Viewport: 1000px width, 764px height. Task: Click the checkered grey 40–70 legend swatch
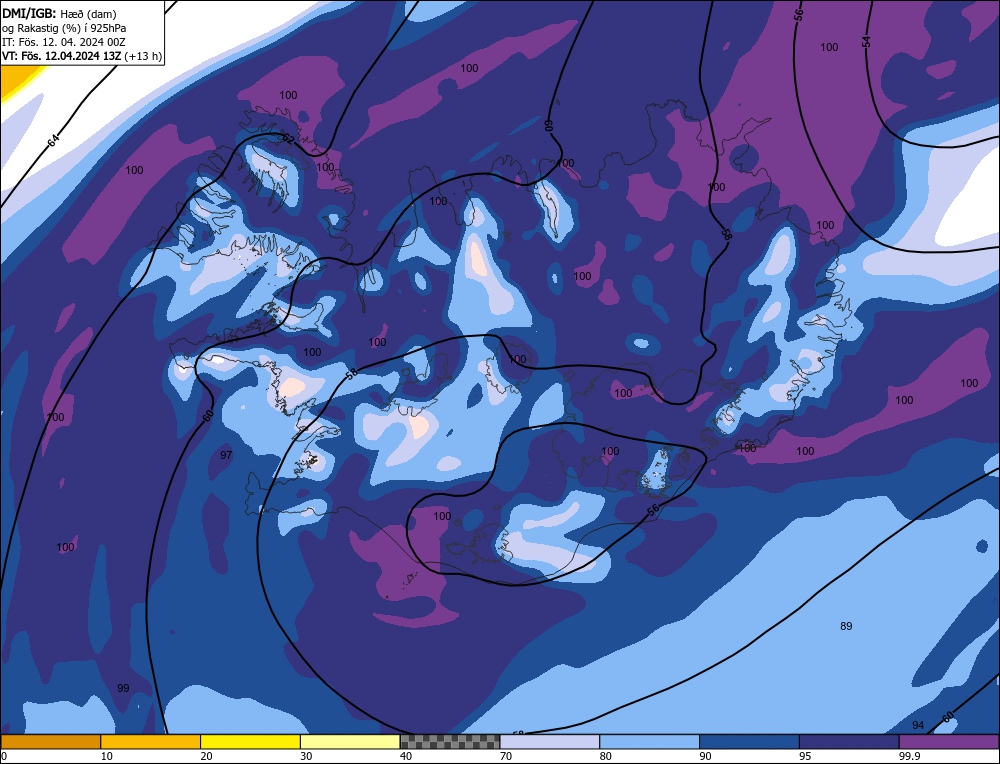point(450,742)
